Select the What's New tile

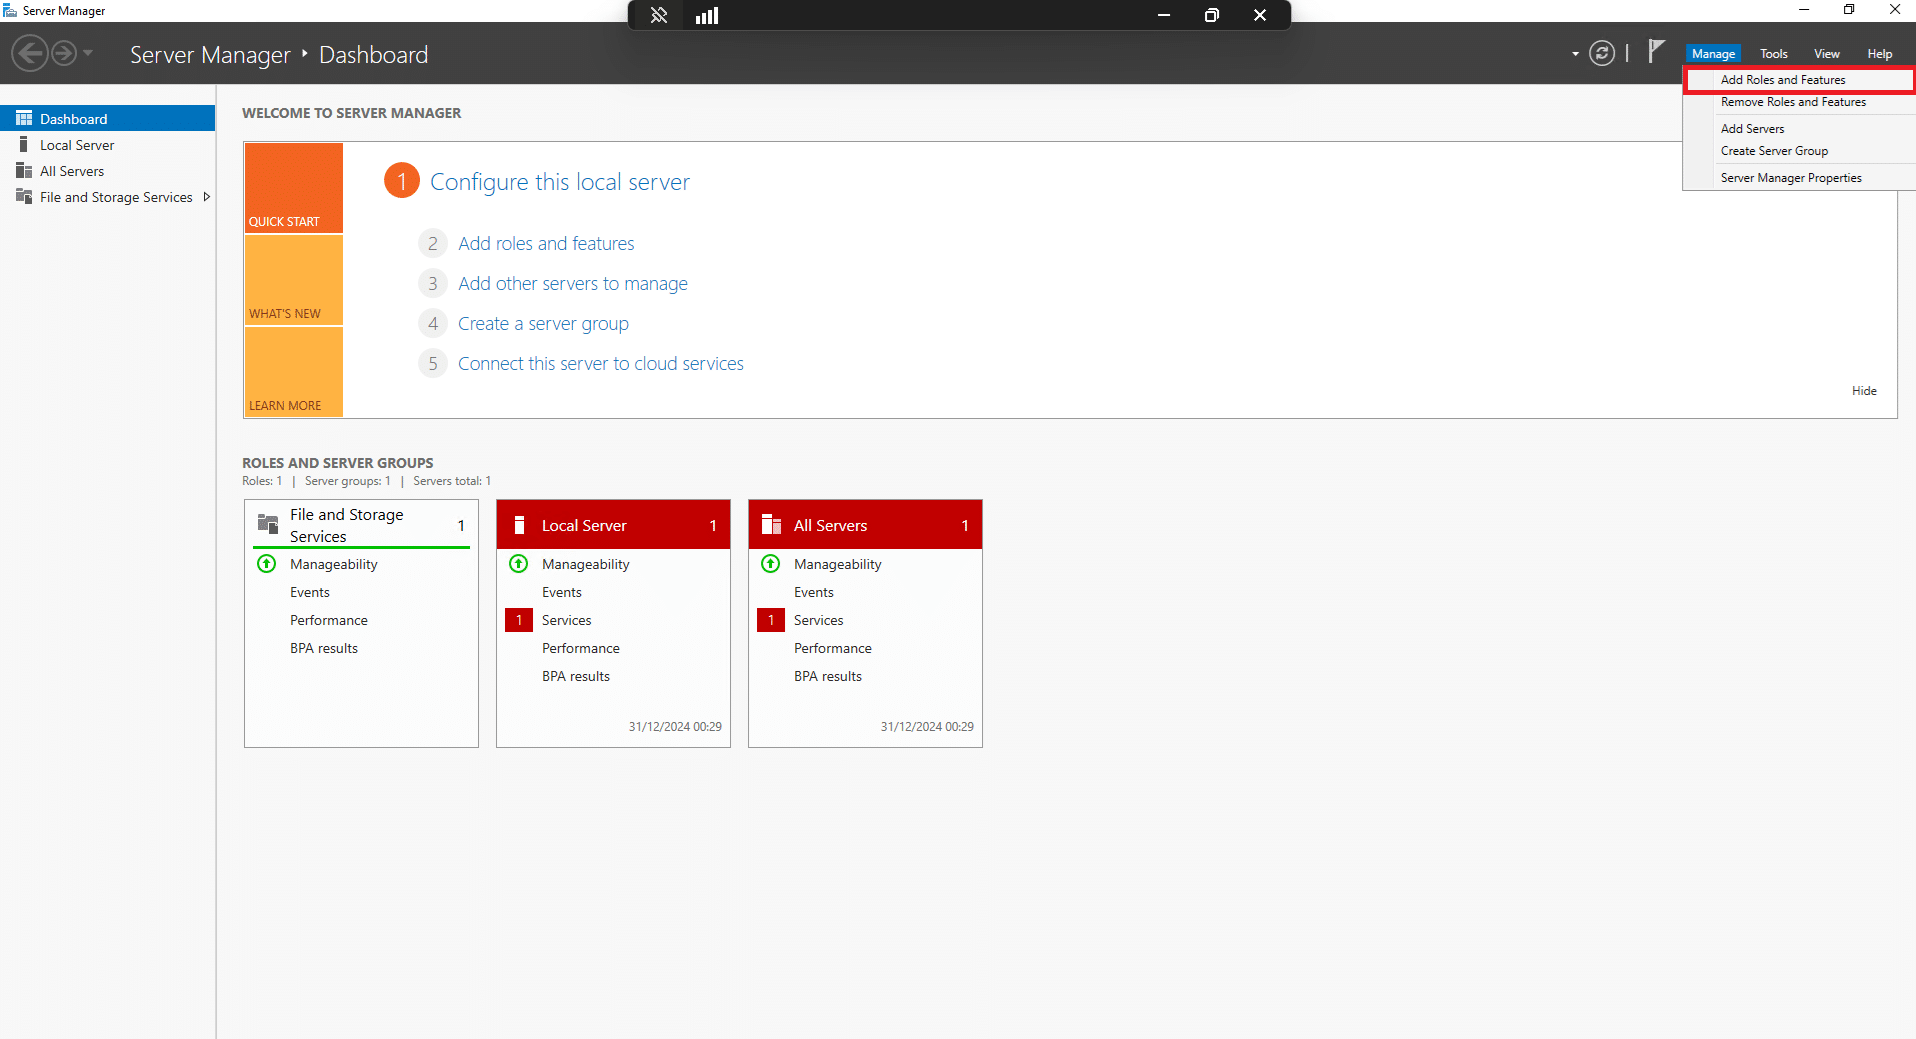click(x=294, y=280)
